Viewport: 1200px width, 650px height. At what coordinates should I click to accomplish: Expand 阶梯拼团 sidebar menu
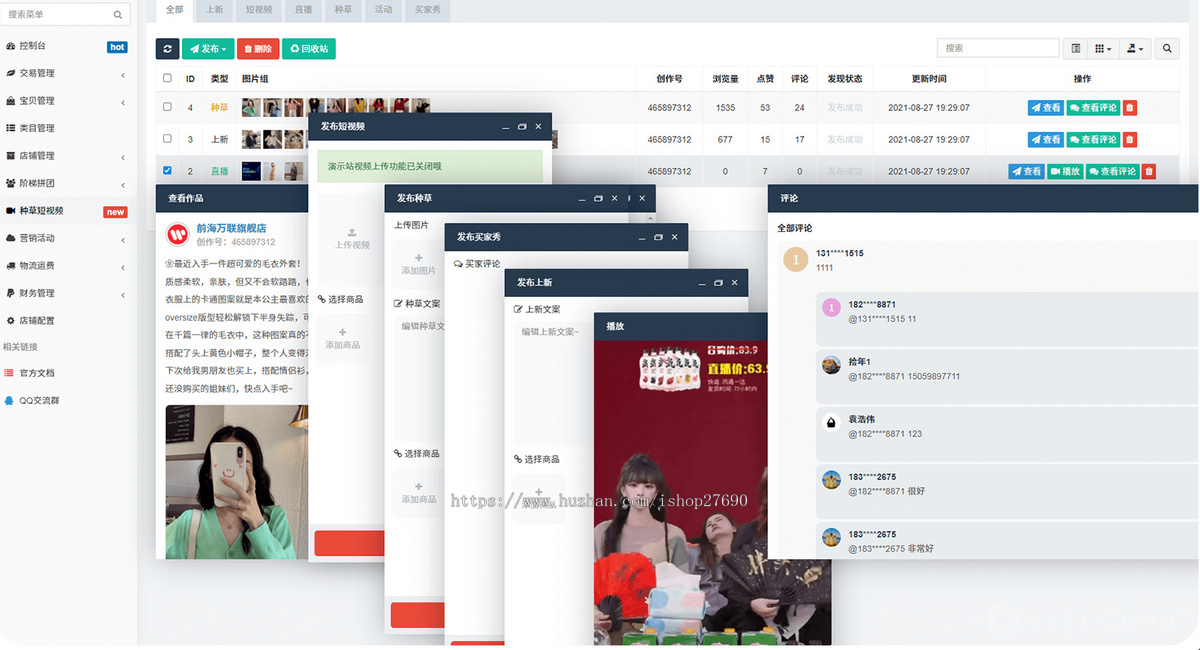[x=68, y=183]
